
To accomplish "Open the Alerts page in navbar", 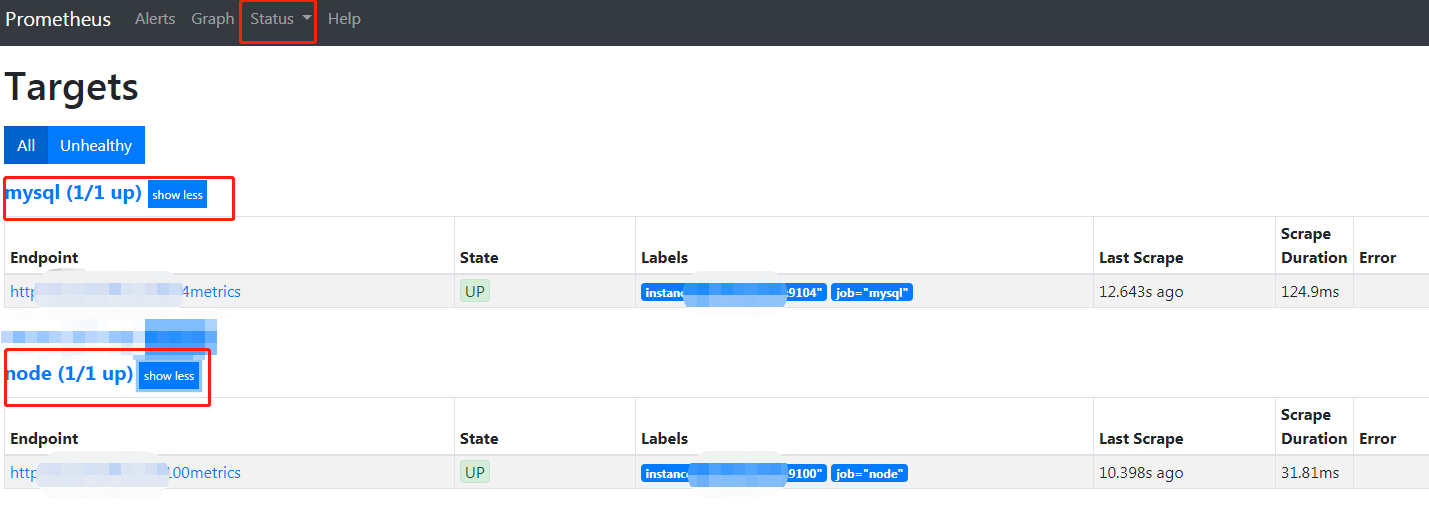I will pyautogui.click(x=155, y=19).
